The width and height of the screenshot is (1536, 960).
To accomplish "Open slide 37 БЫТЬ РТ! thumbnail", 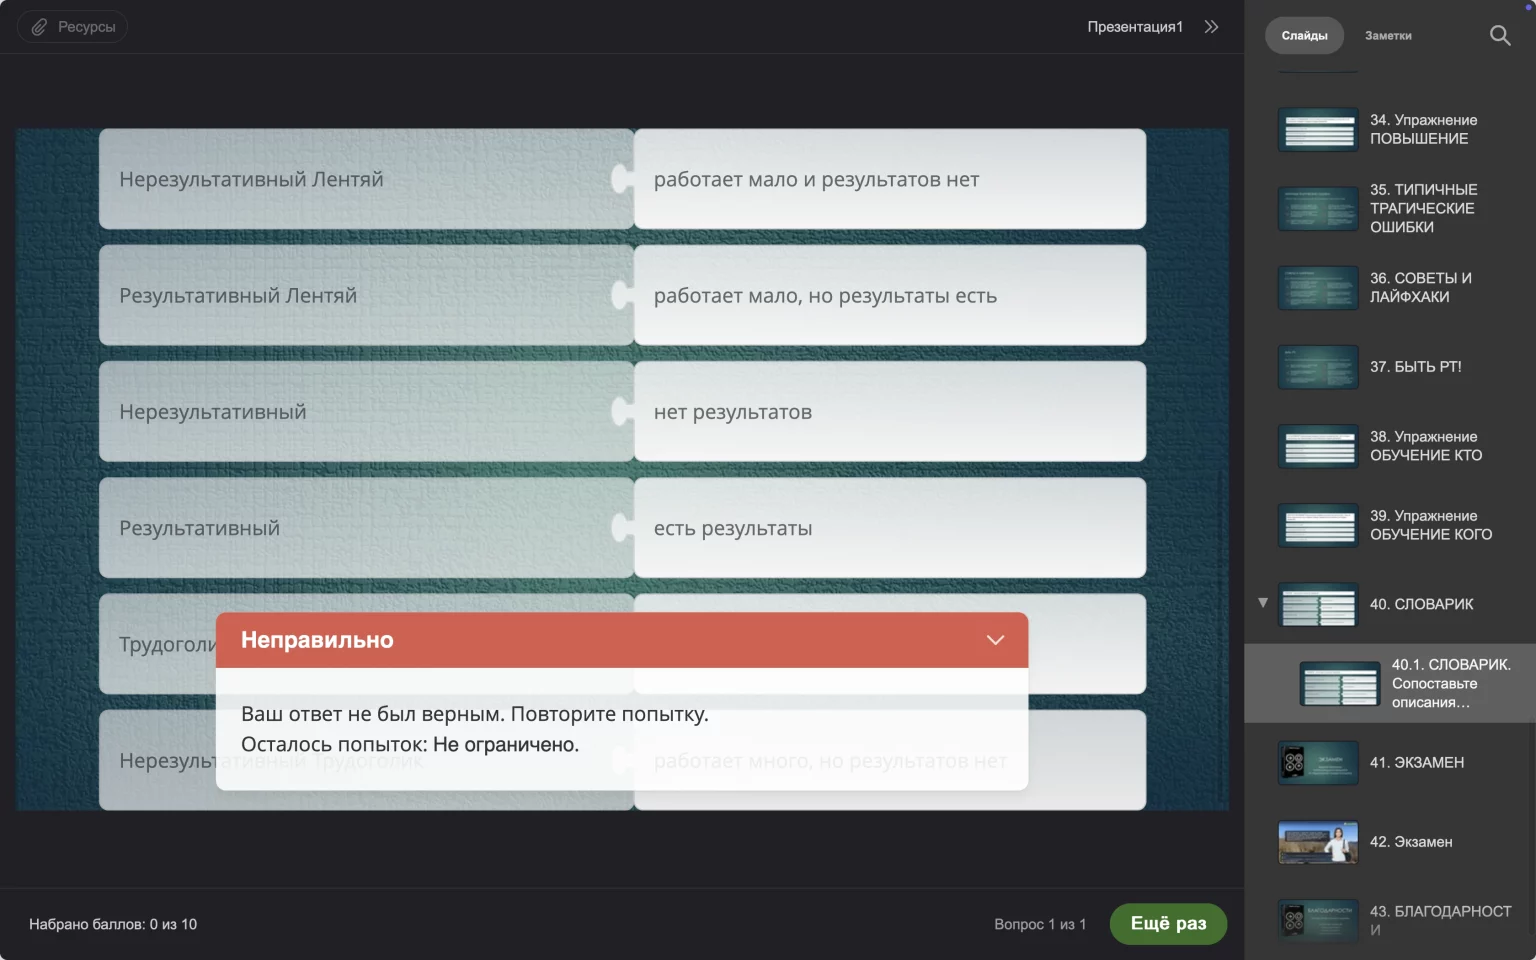I will 1318,367.
